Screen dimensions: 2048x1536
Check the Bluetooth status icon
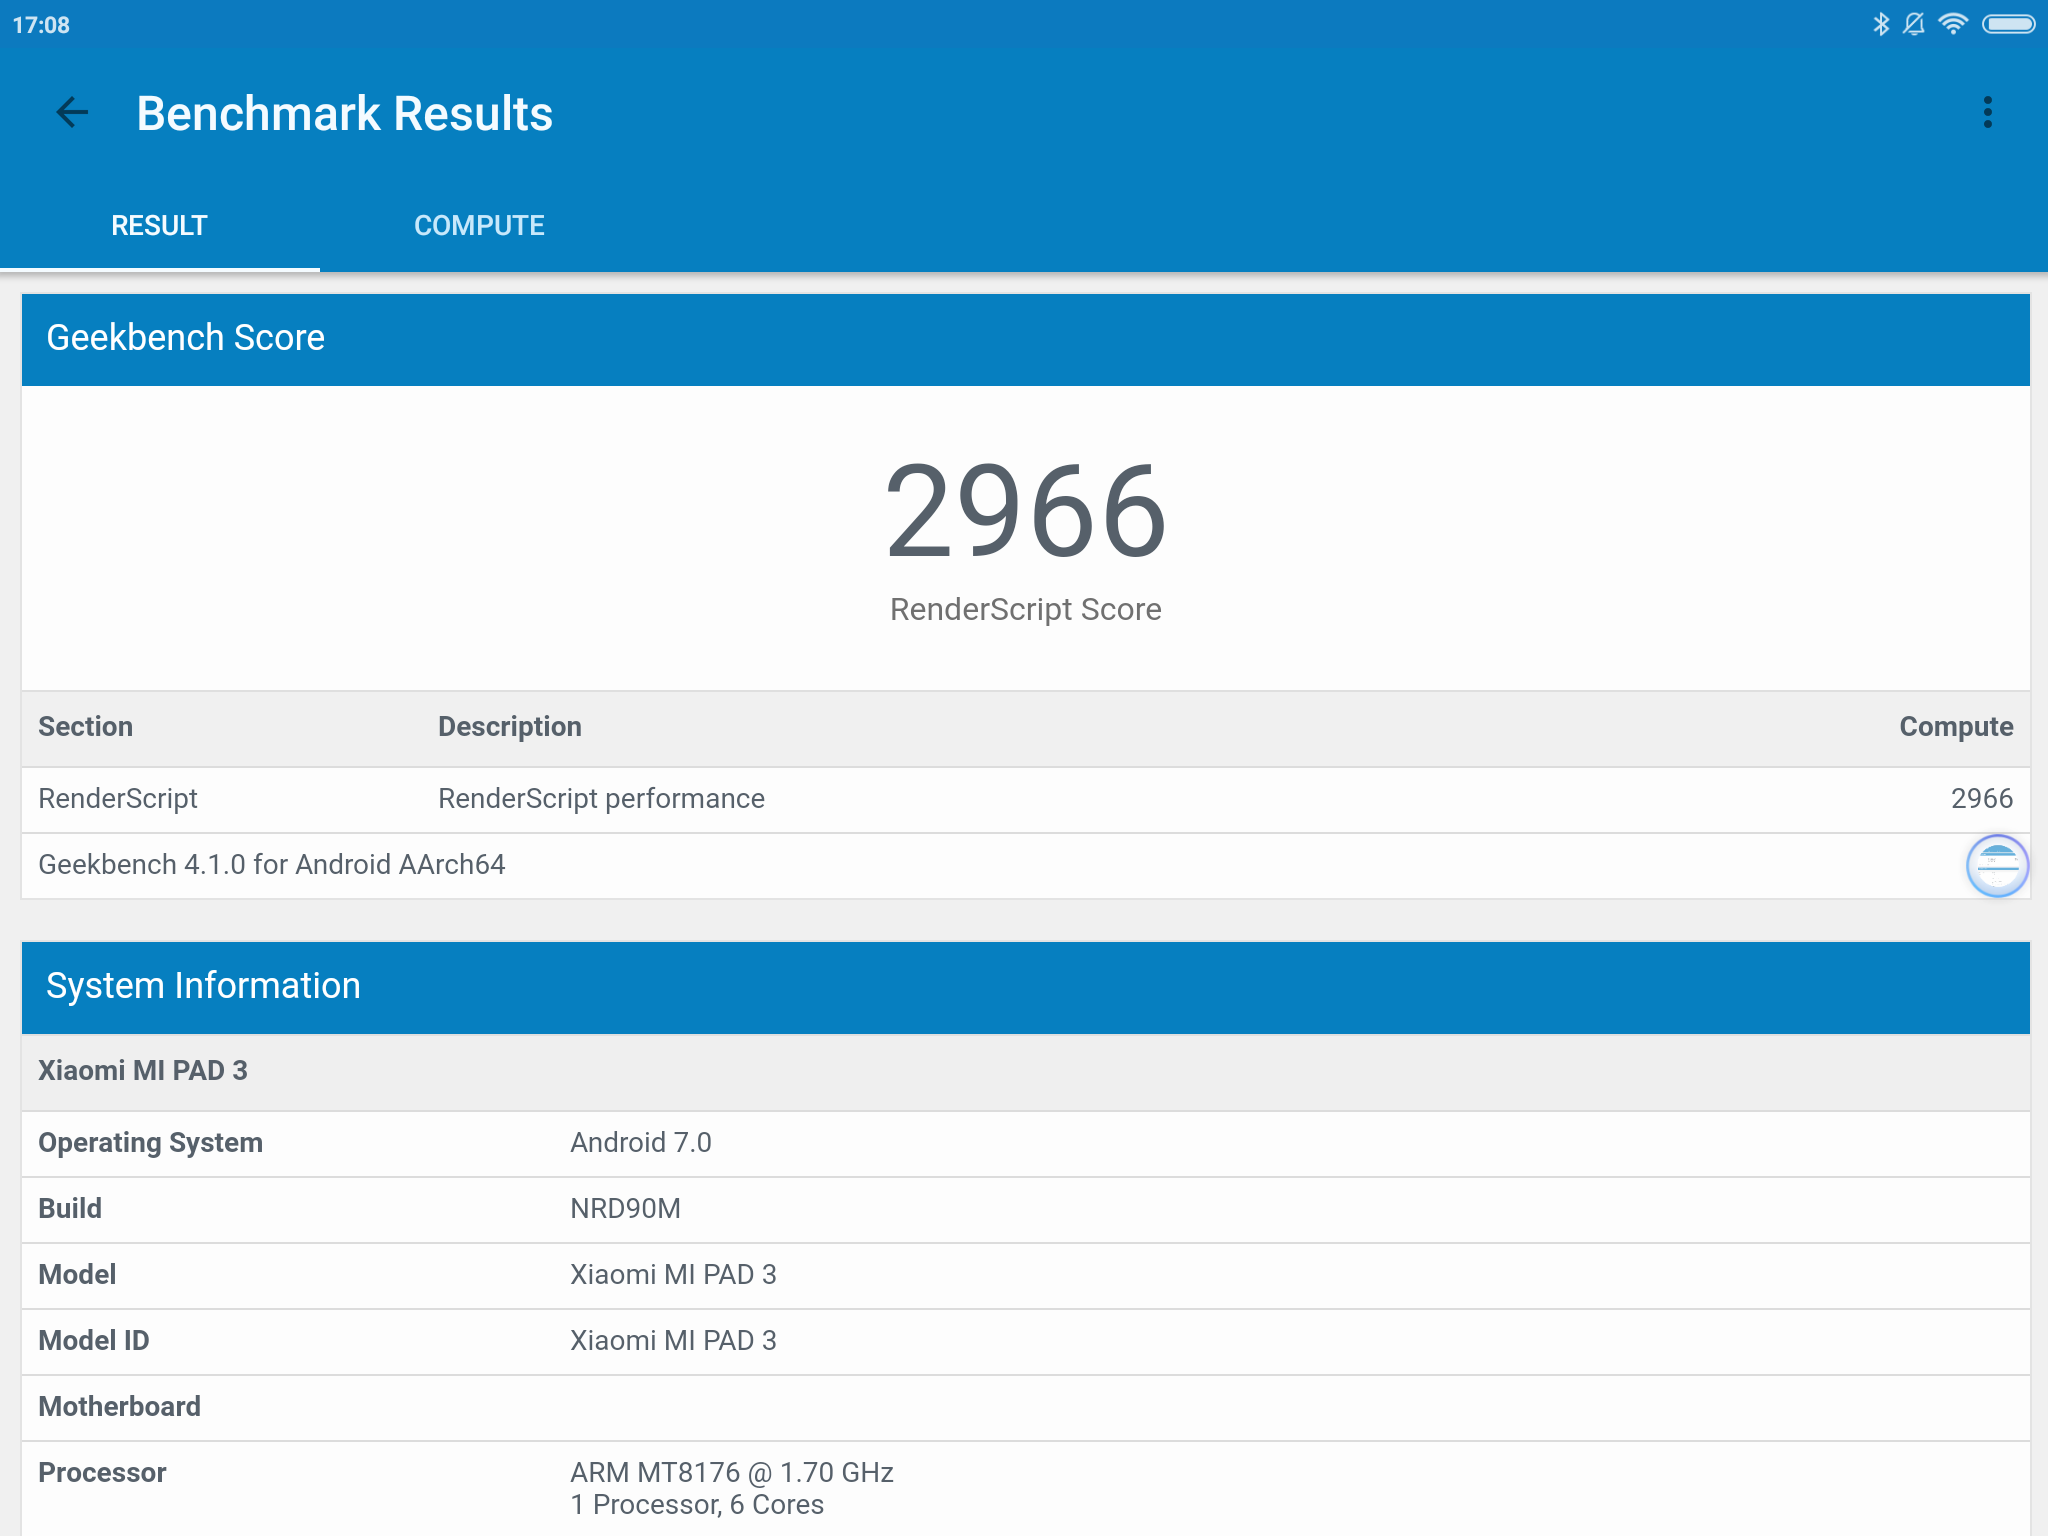point(1881,24)
